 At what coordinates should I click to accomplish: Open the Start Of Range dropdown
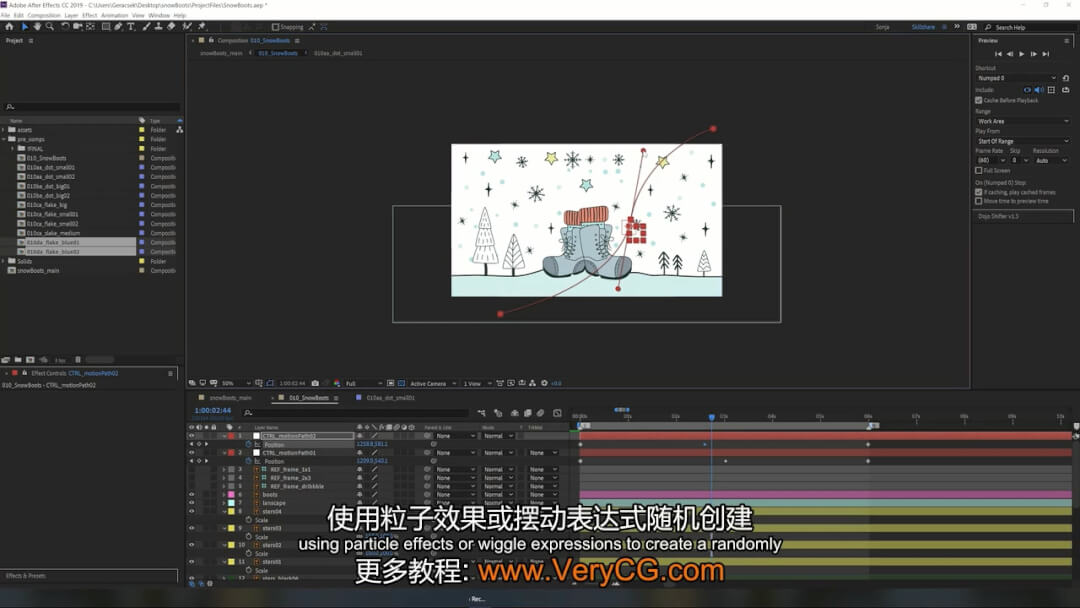1022,141
